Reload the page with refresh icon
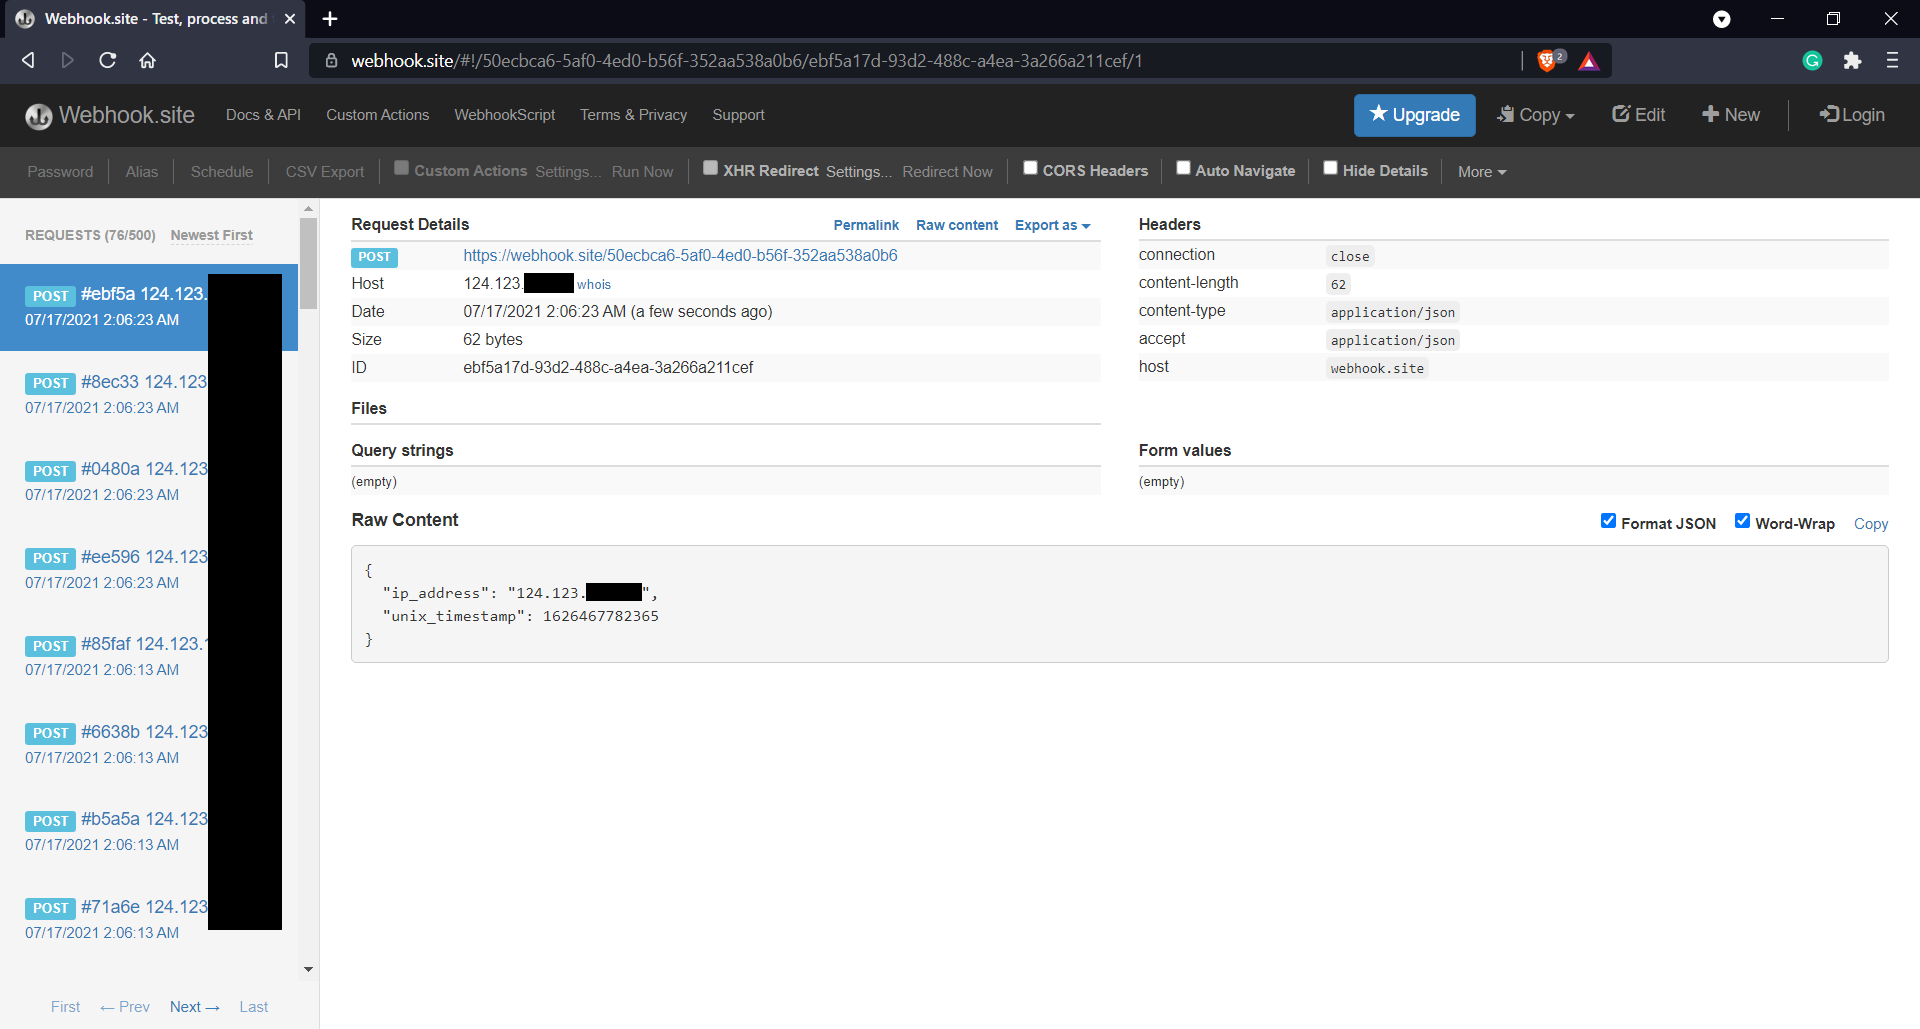 tap(107, 60)
